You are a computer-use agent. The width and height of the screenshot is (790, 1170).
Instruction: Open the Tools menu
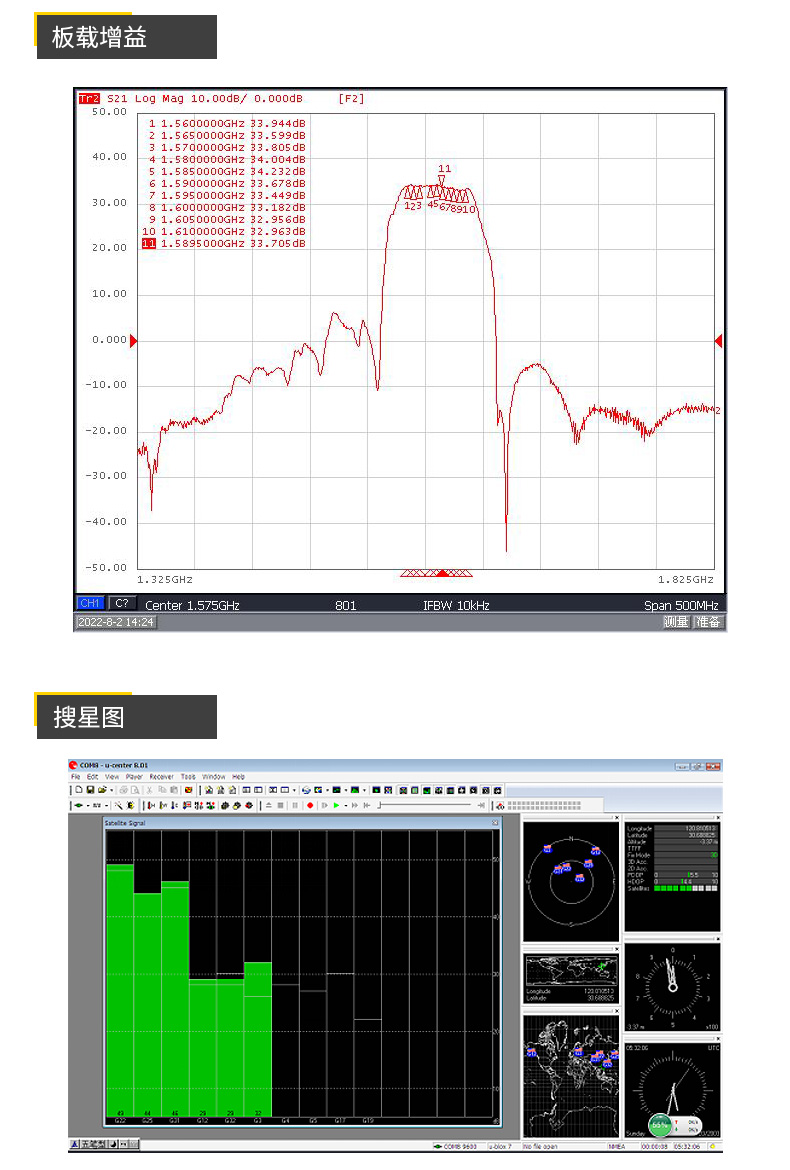[187, 776]
